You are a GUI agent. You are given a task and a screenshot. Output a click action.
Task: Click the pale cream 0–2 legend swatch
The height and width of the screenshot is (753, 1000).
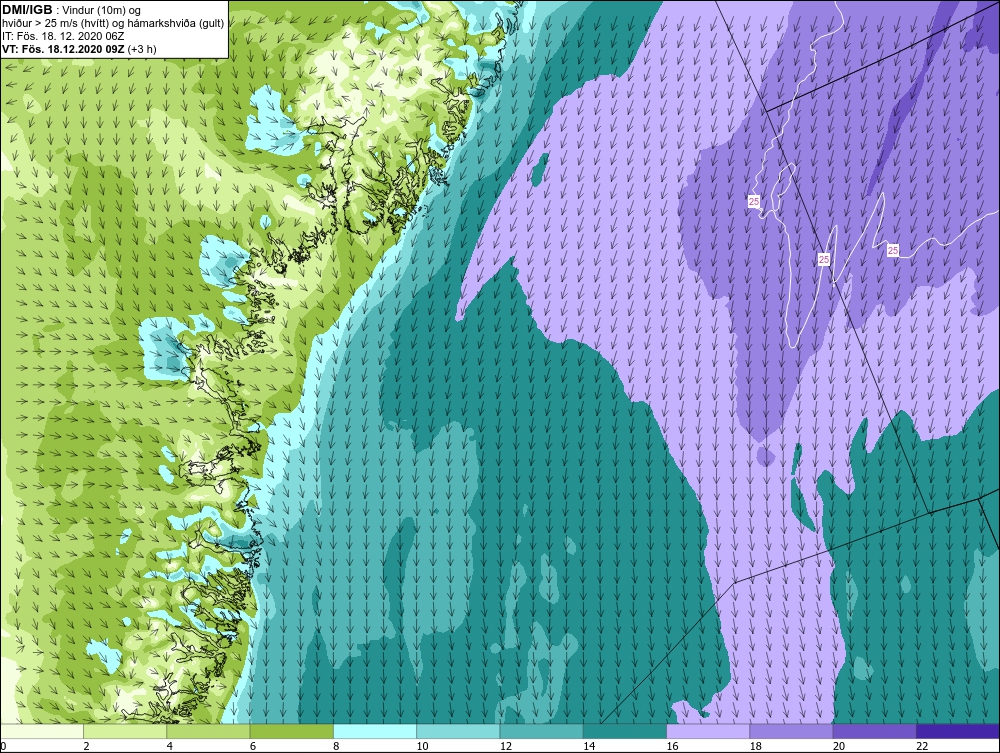(41, 731)
